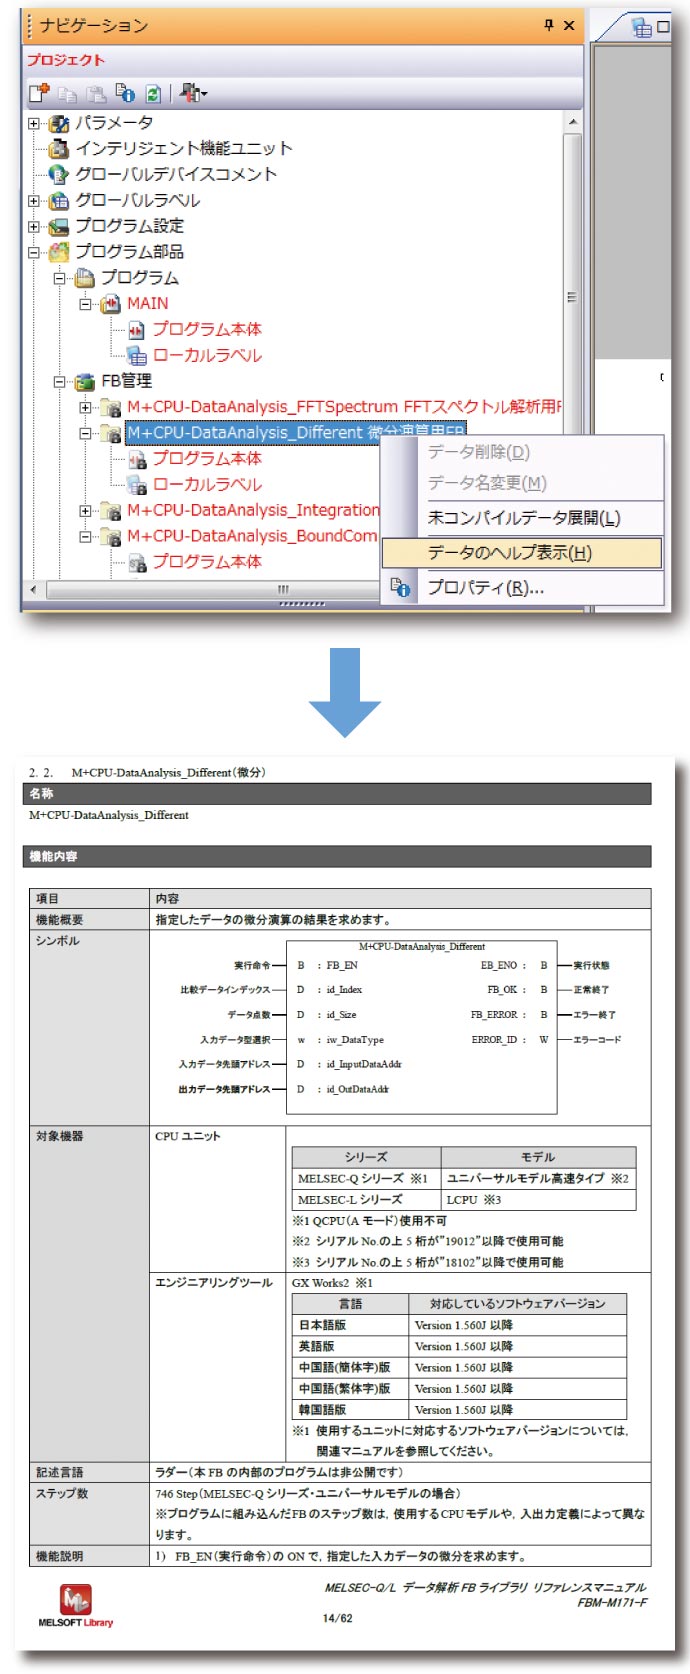Image resolution: width=690 pixels, height=1674 pixels.
Task: Select プログラム本体 under BoundCom FB
Action: 207,563
